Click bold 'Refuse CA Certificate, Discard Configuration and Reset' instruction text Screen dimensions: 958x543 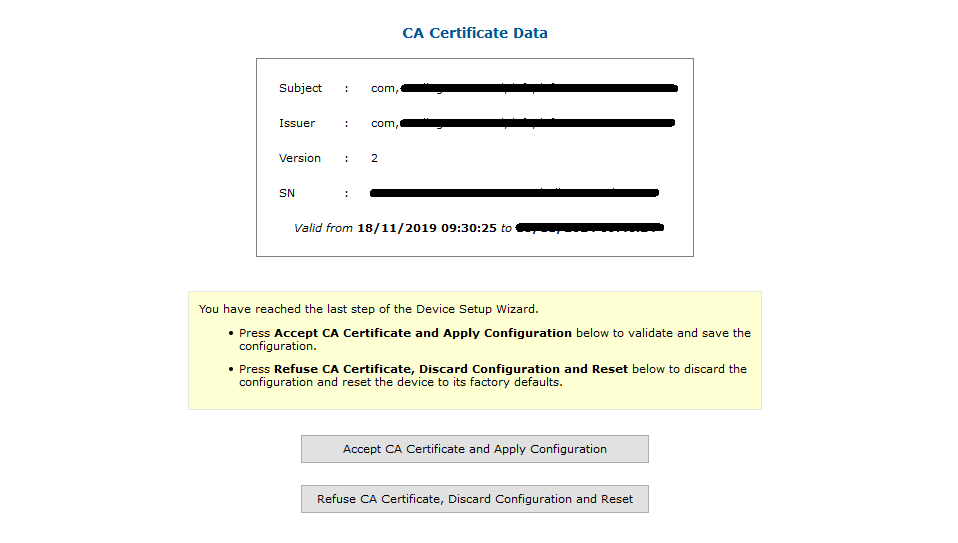coord(451,369)
